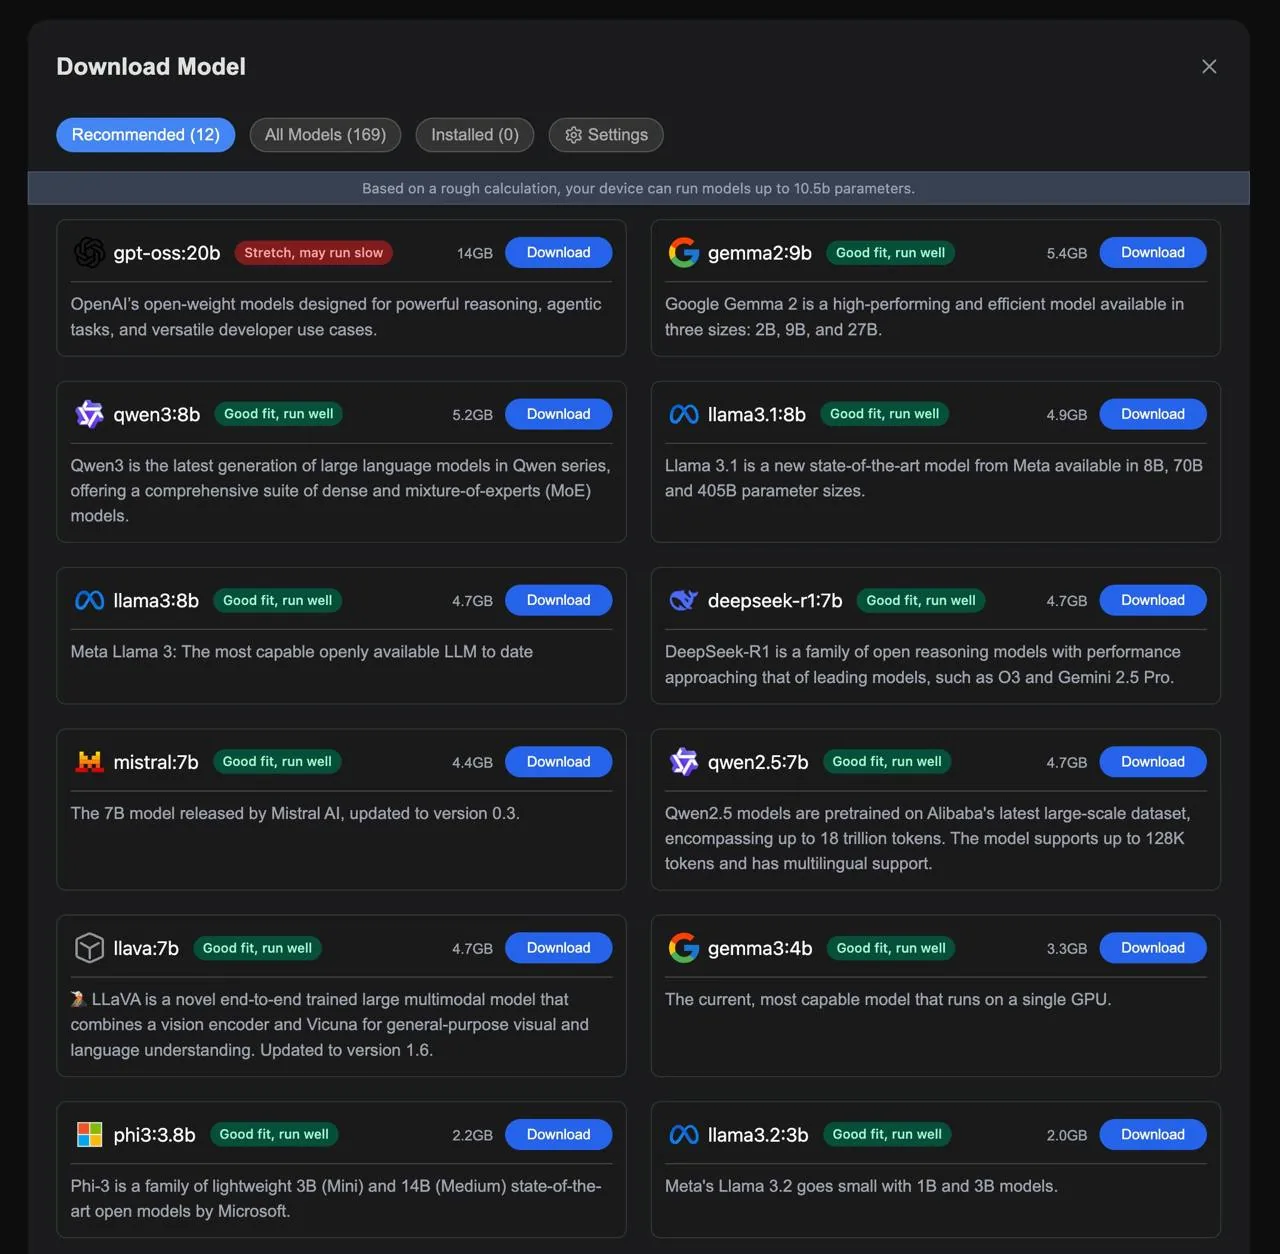Screen dimensions: 1280x1254
Task: Click the Google logo beside gemma2:9b
Action: (684, 253)
